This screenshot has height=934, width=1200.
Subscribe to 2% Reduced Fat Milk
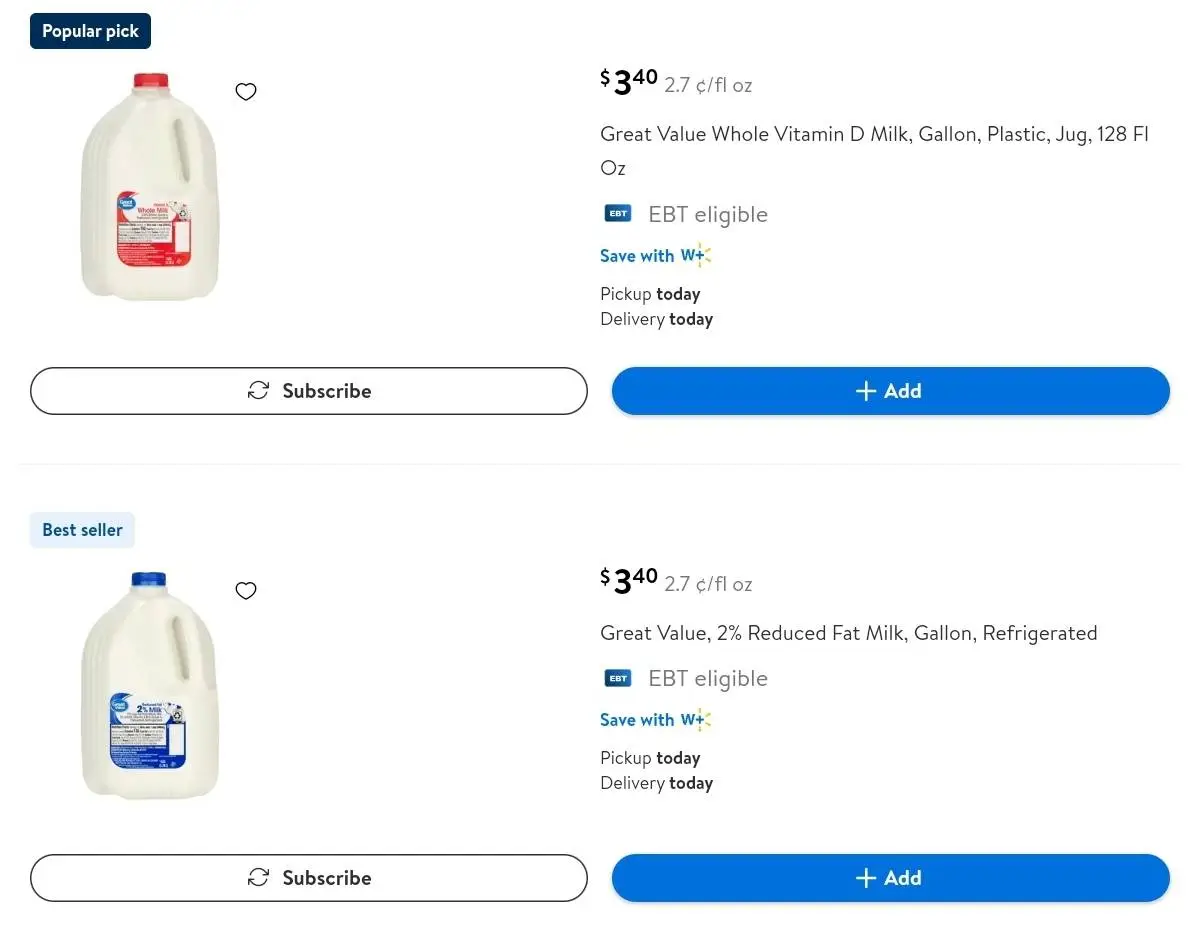(309, 878)
